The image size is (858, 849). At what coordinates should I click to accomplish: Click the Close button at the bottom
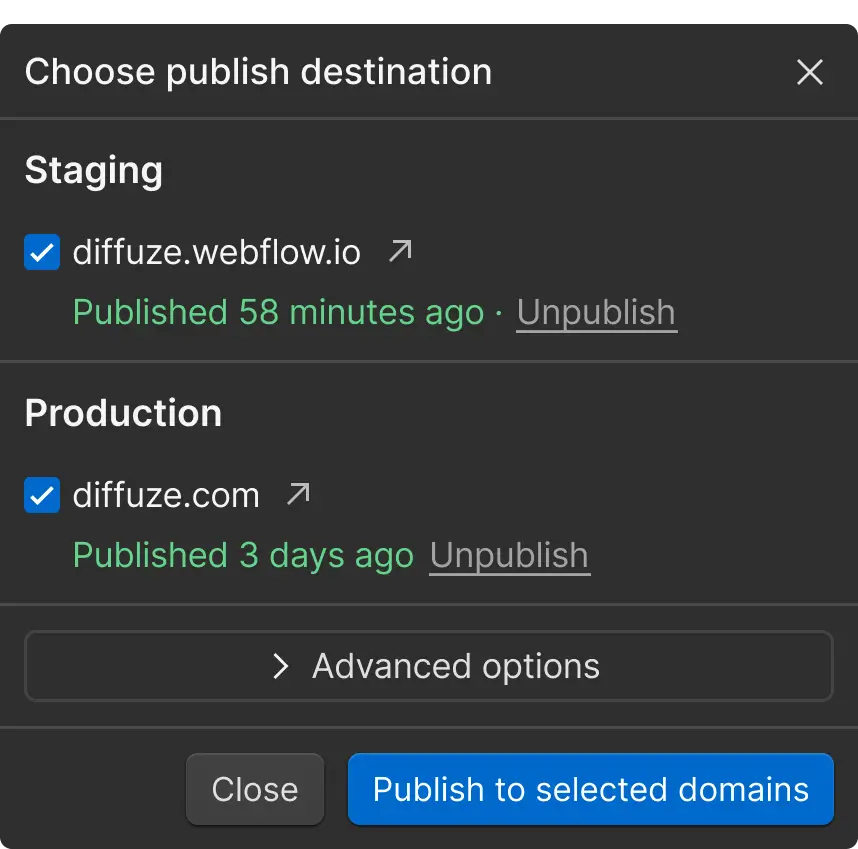[x=255, y=789]
